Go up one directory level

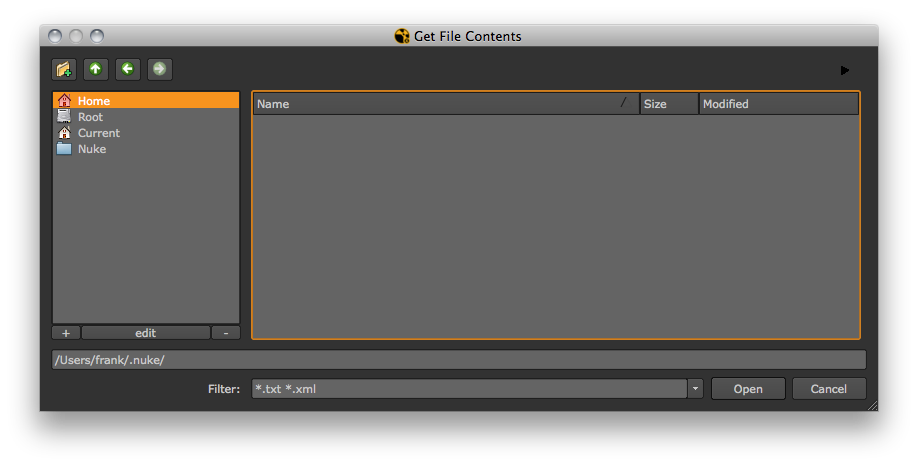[x=95, y=69]
